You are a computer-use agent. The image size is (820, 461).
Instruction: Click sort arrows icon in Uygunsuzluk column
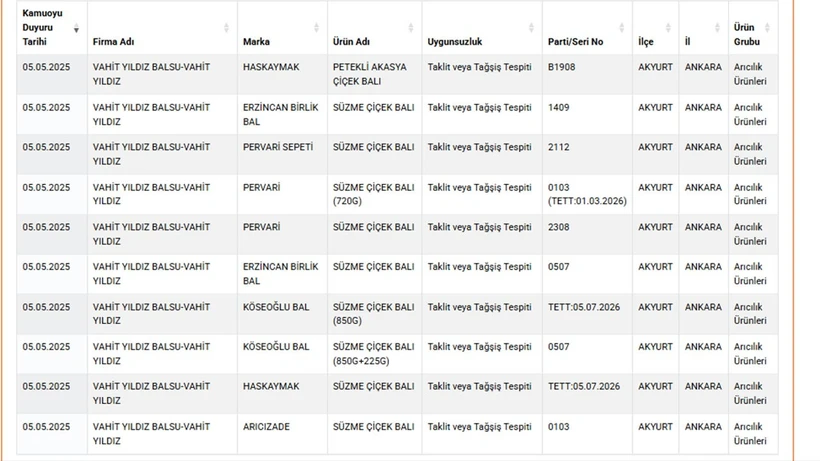pos(532,28)
